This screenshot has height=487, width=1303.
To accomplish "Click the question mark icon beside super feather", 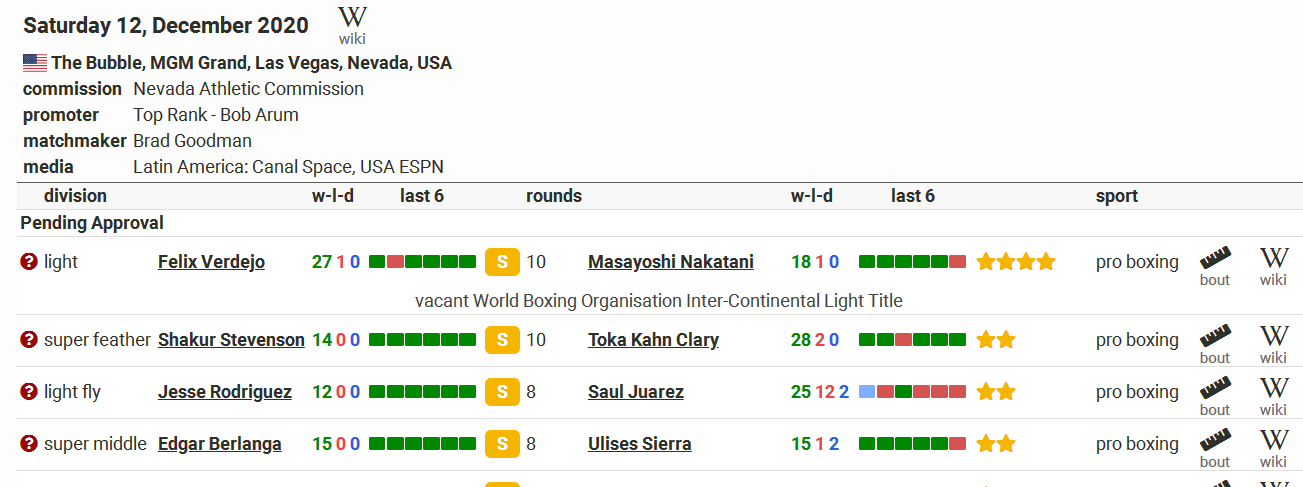I will pyautogui.click(x=29, y=340).
